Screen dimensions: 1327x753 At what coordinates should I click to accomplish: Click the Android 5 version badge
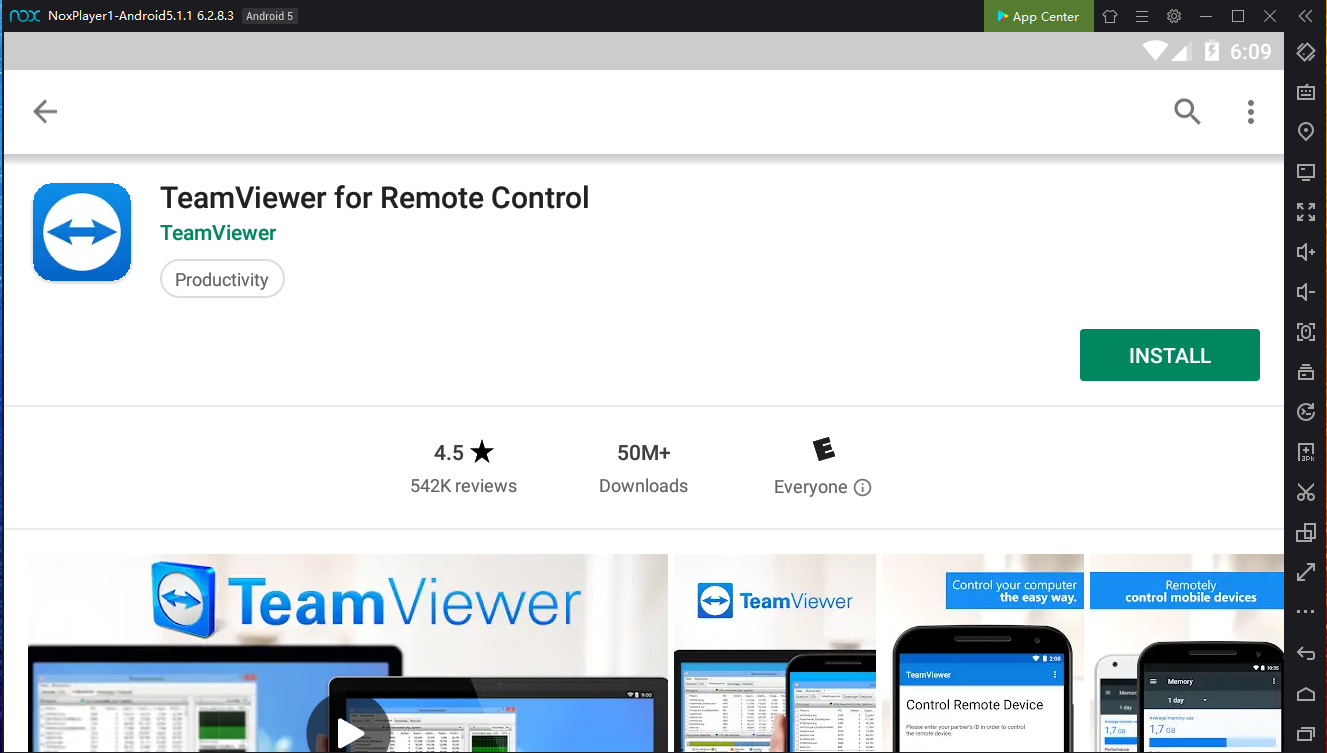270,16
